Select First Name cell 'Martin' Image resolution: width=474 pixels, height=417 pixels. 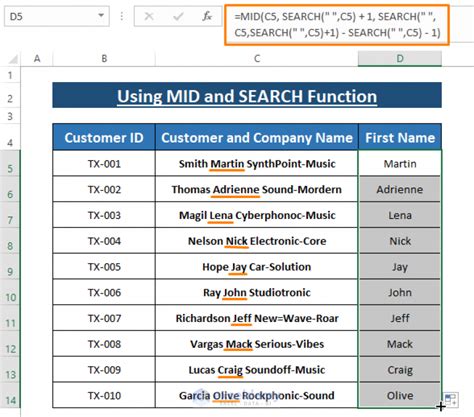tap(400, 163)
